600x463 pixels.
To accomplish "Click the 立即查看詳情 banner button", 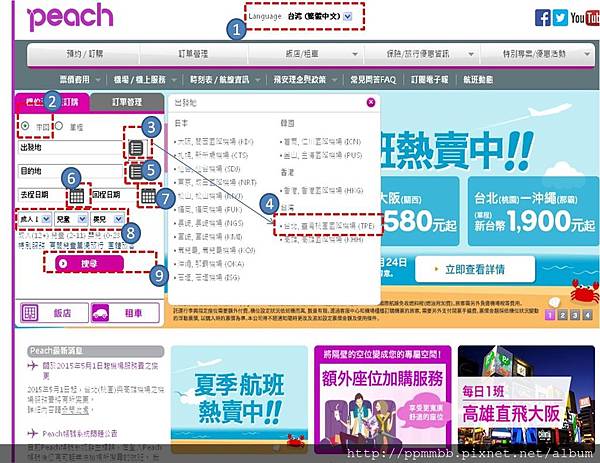I will click(x=474, y=269).
